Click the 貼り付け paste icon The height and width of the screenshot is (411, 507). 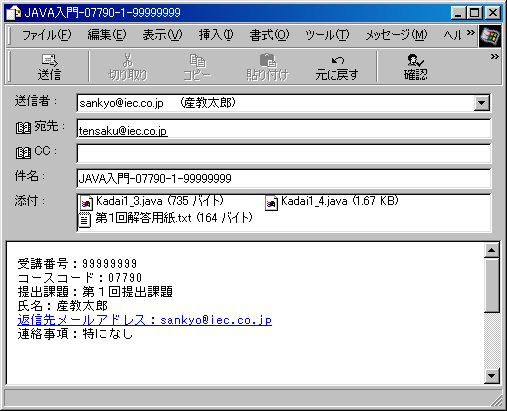[x=267, y=67]
